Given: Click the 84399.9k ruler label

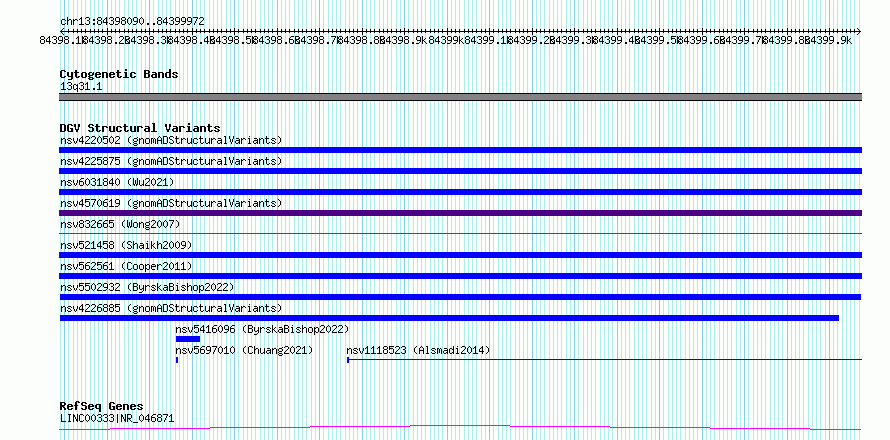Looking at the screenshot, I should [x=829, y=40].
